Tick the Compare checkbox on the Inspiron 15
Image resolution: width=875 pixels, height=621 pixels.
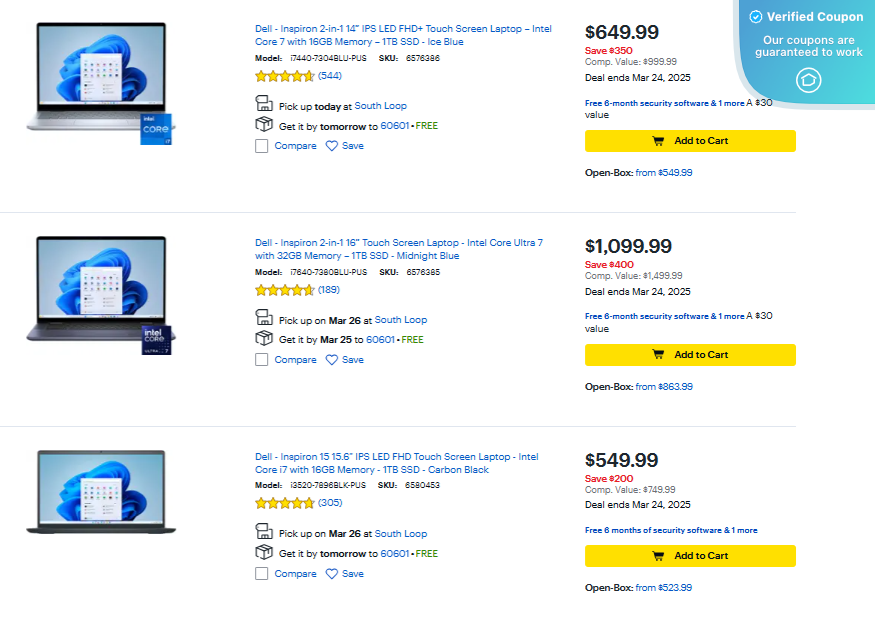263,573
